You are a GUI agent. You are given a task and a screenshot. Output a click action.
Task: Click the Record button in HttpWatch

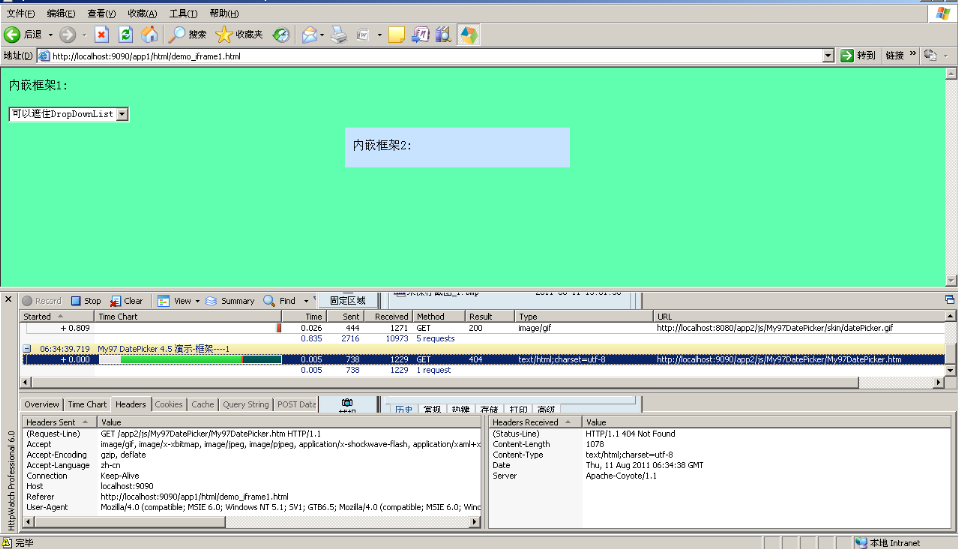tap(42, 301)
